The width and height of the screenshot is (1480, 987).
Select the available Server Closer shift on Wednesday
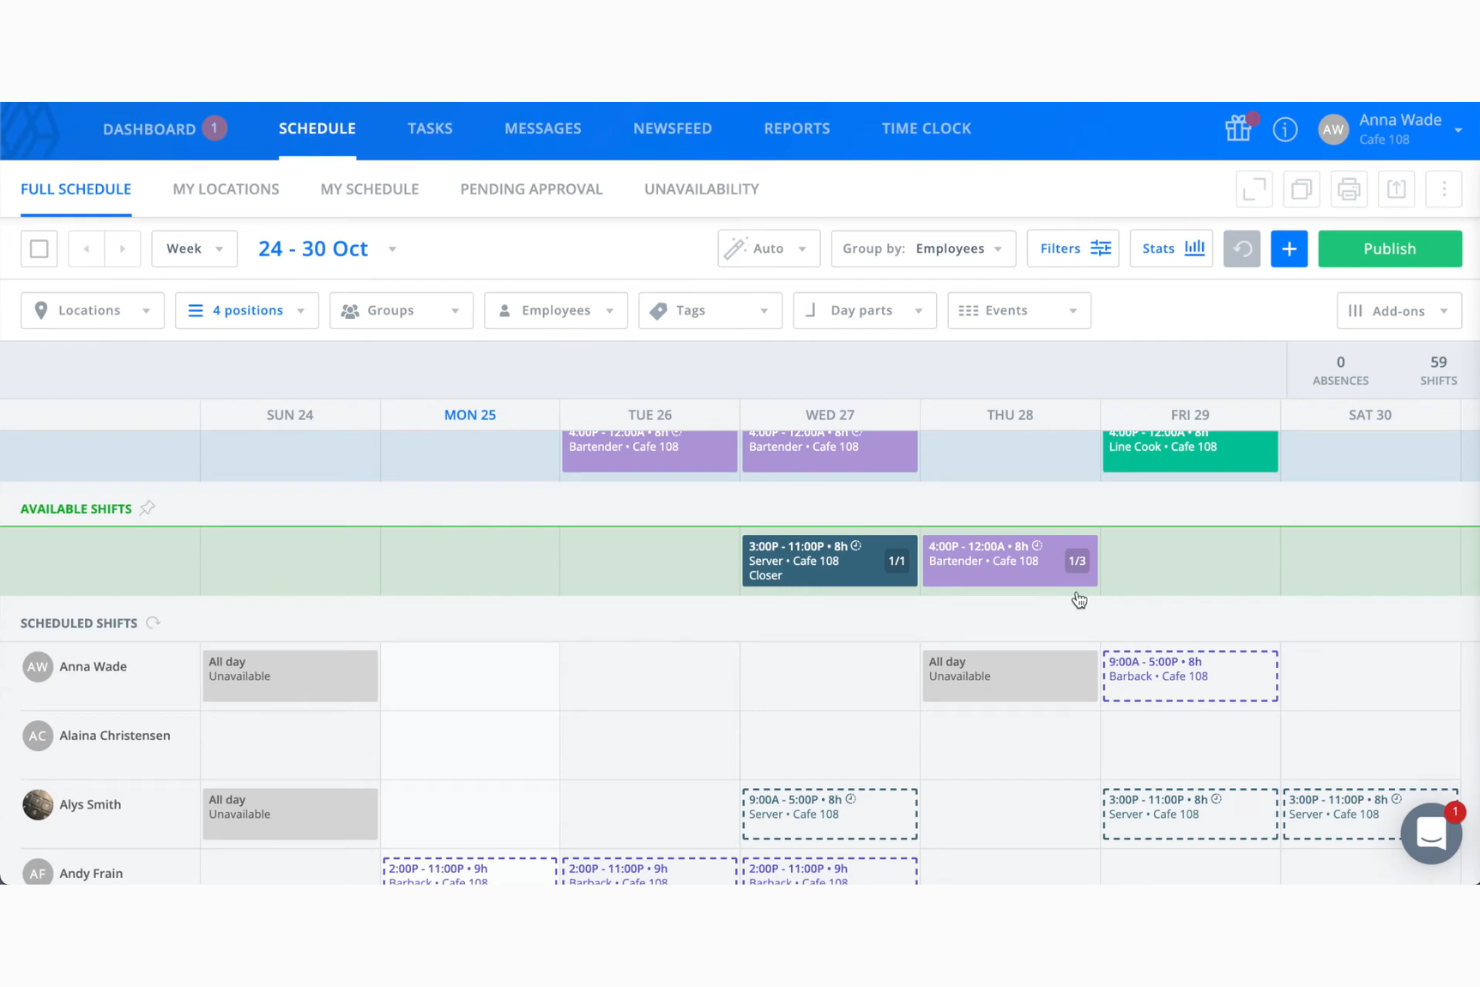[829, 561]
